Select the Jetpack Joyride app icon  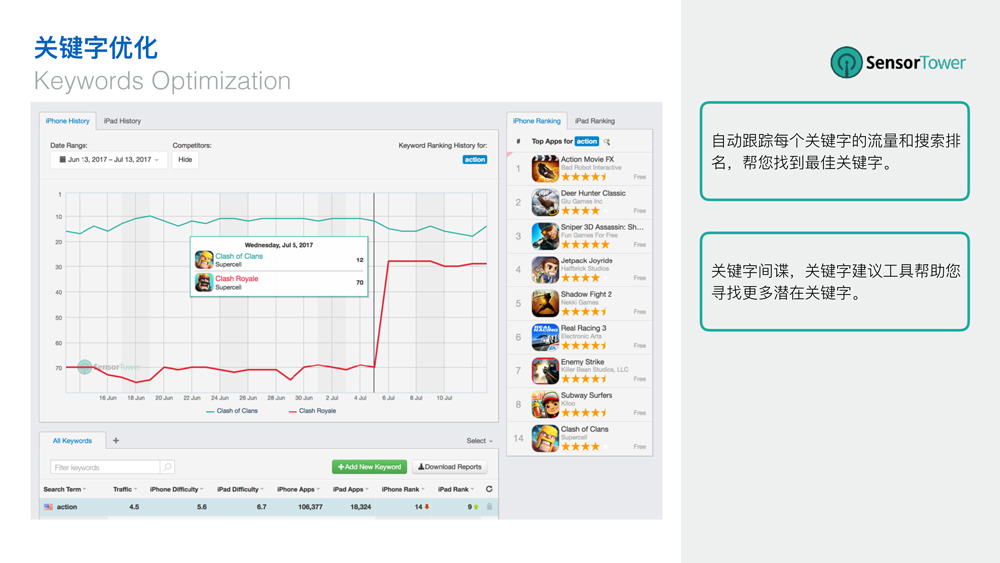545,269
